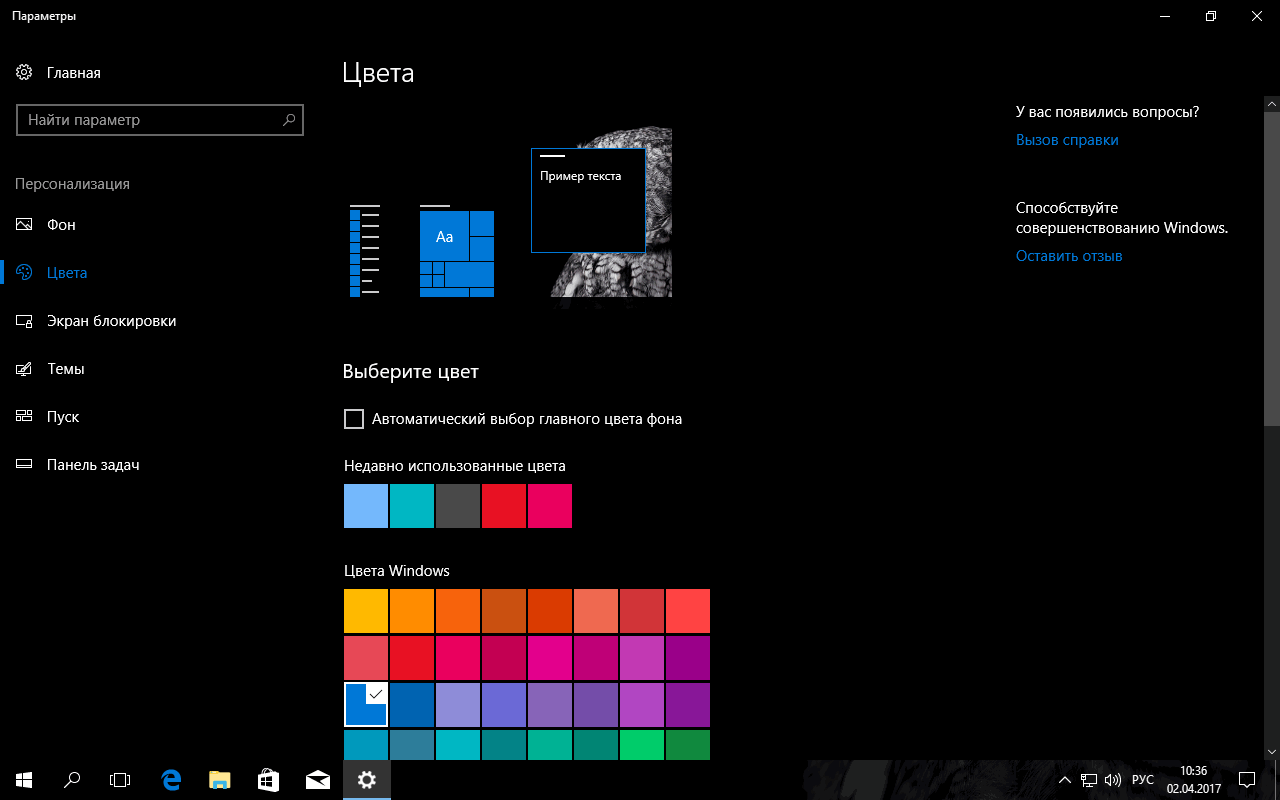
Task: Choose the dark gray recently used color
Action: pos(458,506)
